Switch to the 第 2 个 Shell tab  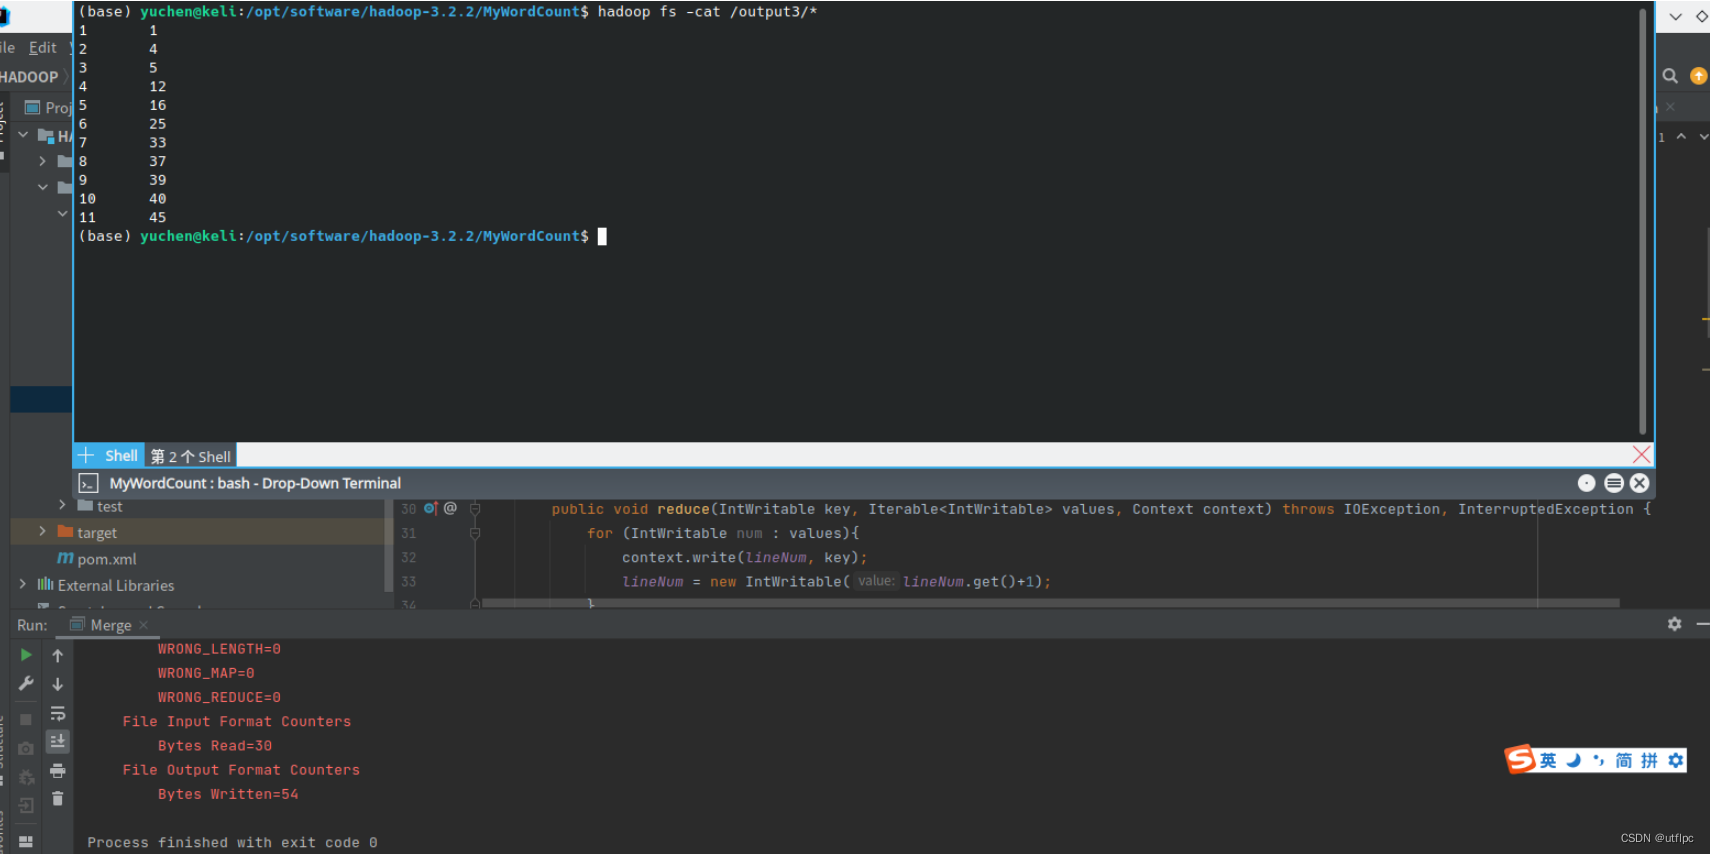coord(191,456)
